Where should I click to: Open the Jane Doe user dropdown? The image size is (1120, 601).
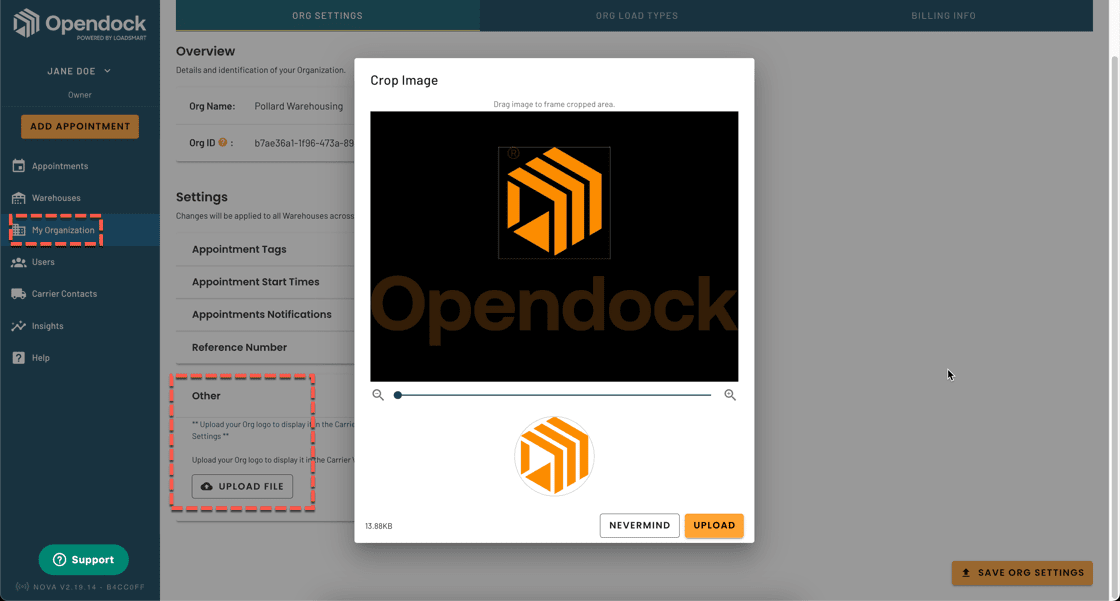pos(79,71)
